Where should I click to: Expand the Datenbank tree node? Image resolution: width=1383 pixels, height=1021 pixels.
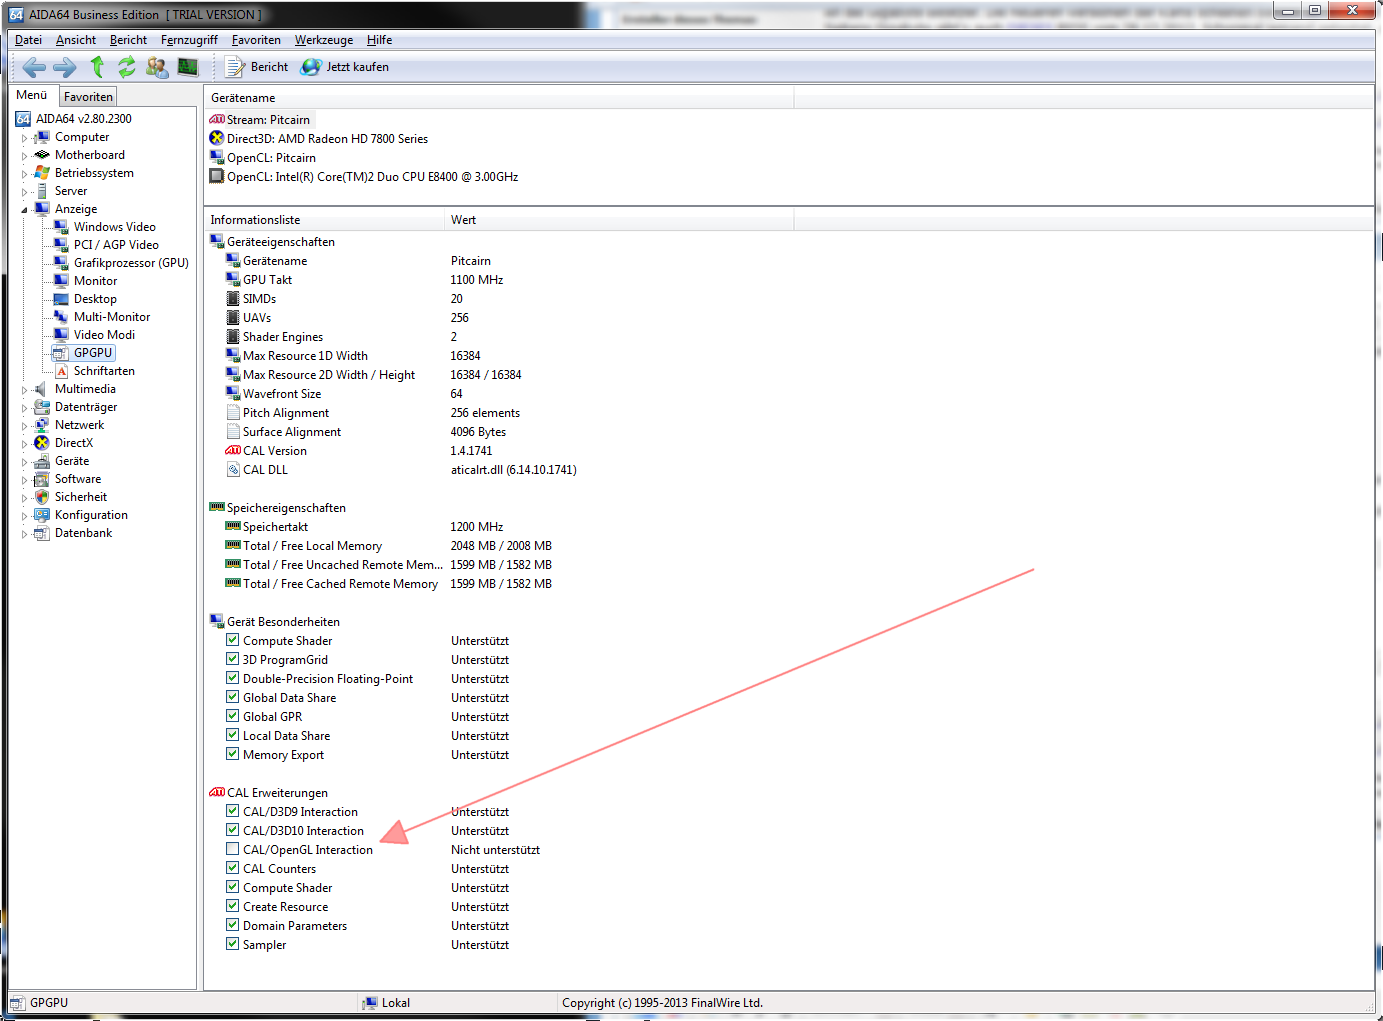pyautogui.click(x=25, y=534)
